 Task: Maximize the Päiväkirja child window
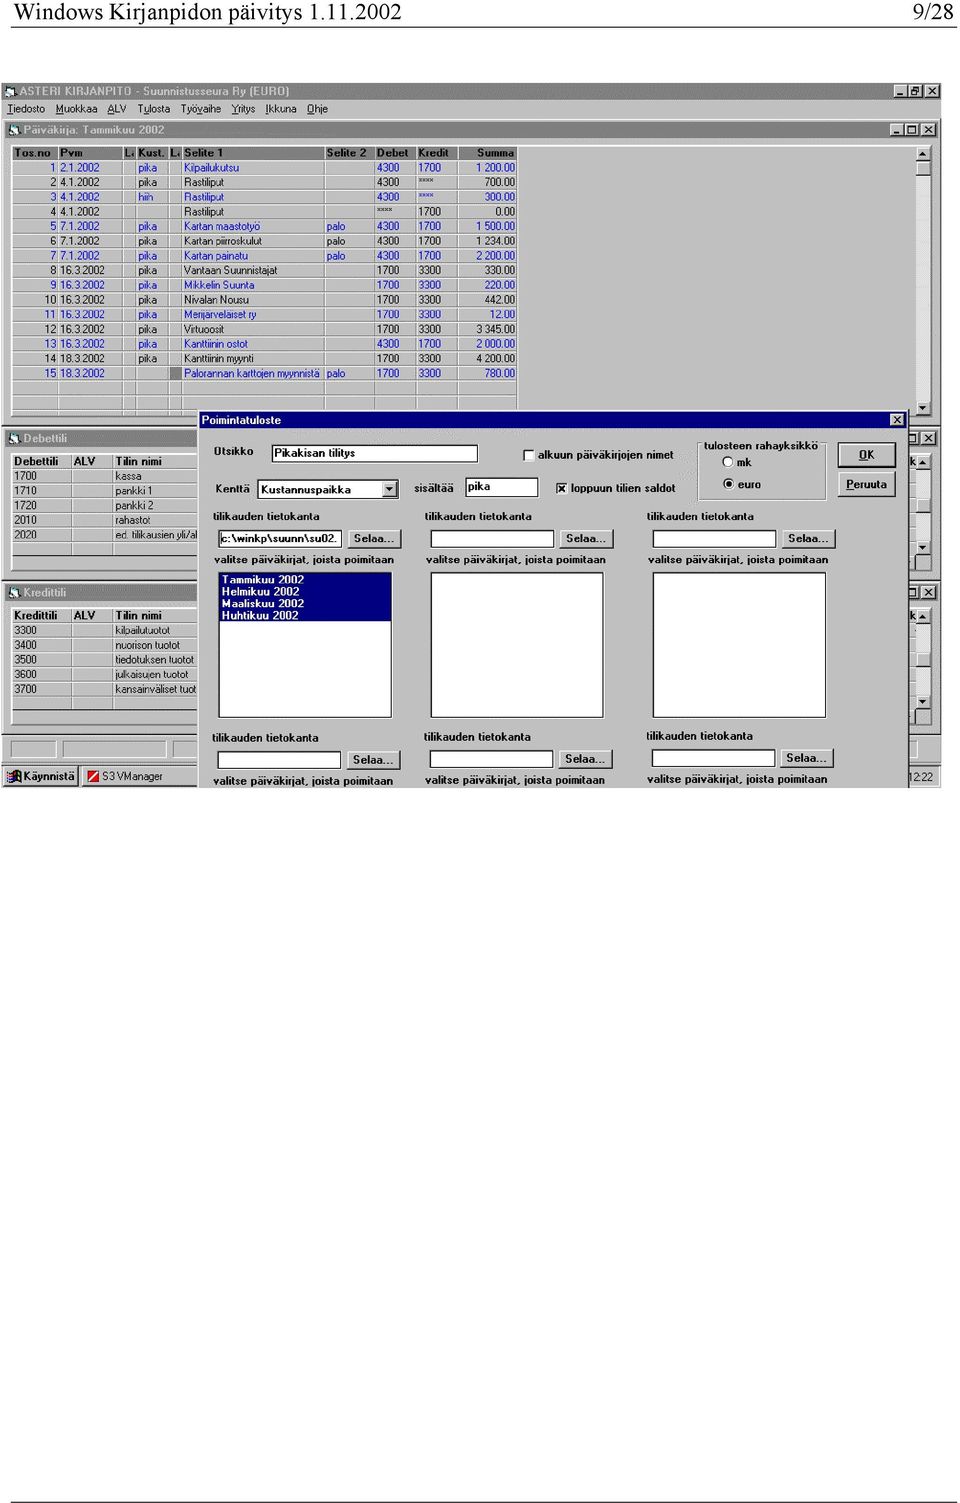pyautogui.click(x=912, y=130)
